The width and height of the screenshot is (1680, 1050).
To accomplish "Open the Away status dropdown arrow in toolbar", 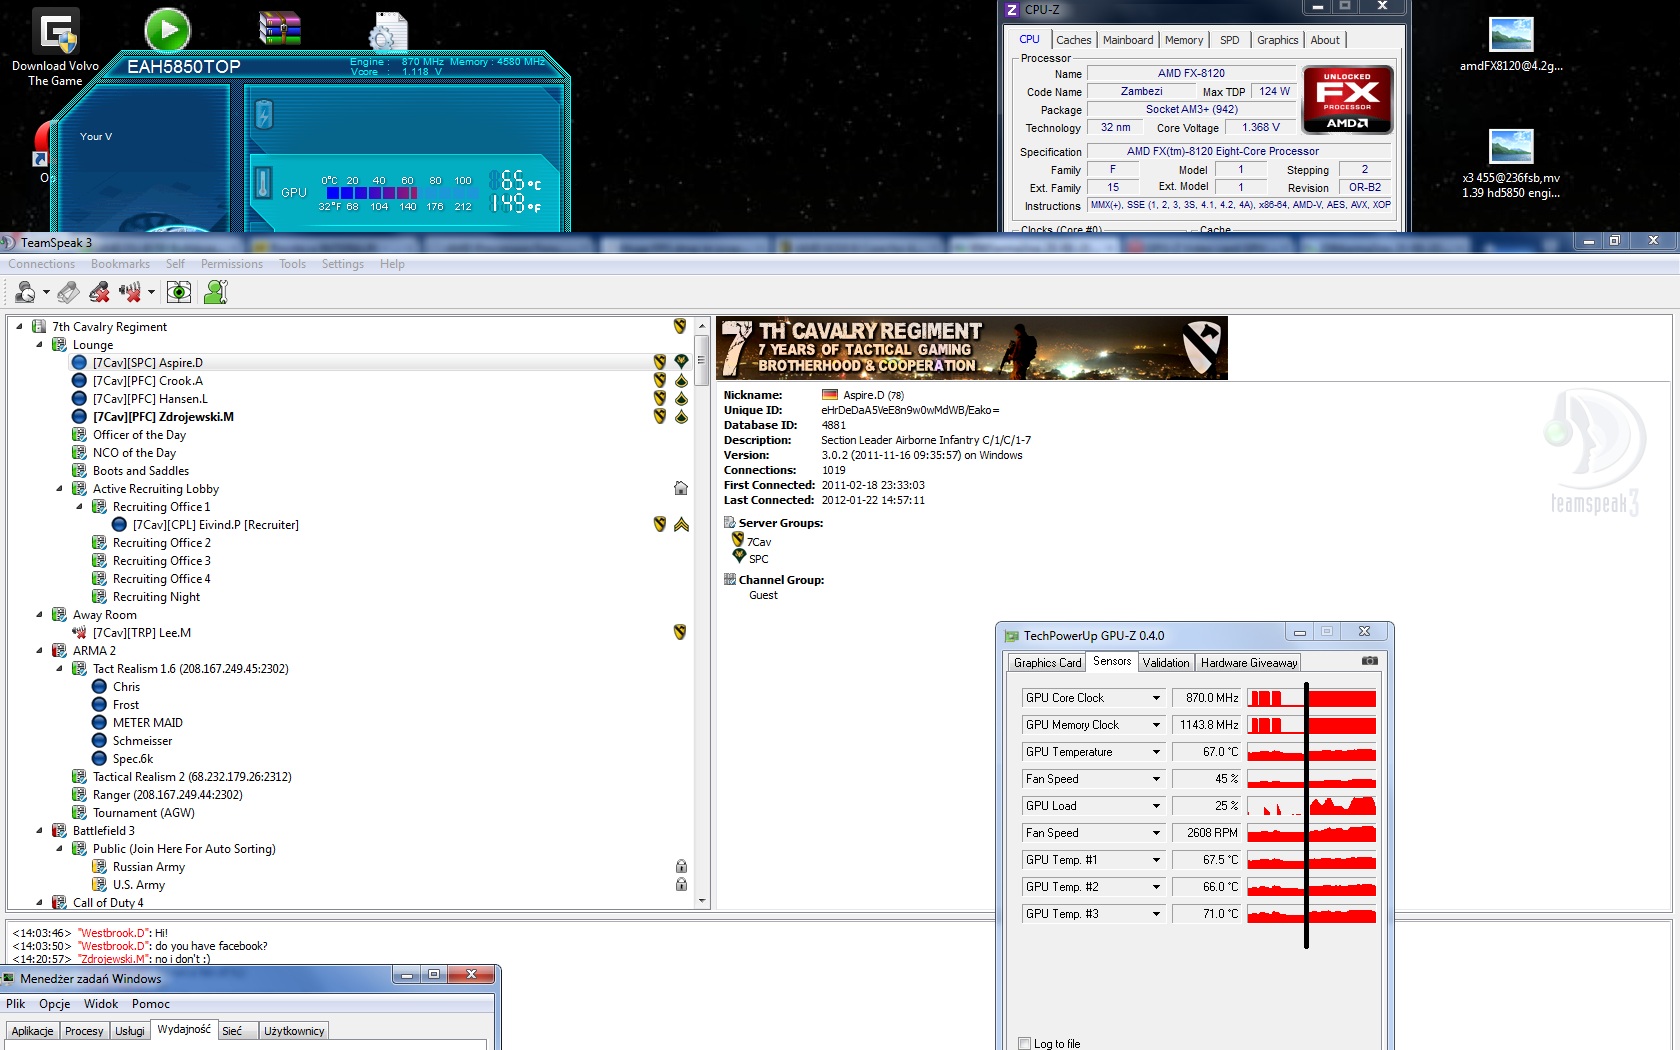I will 46,292.
